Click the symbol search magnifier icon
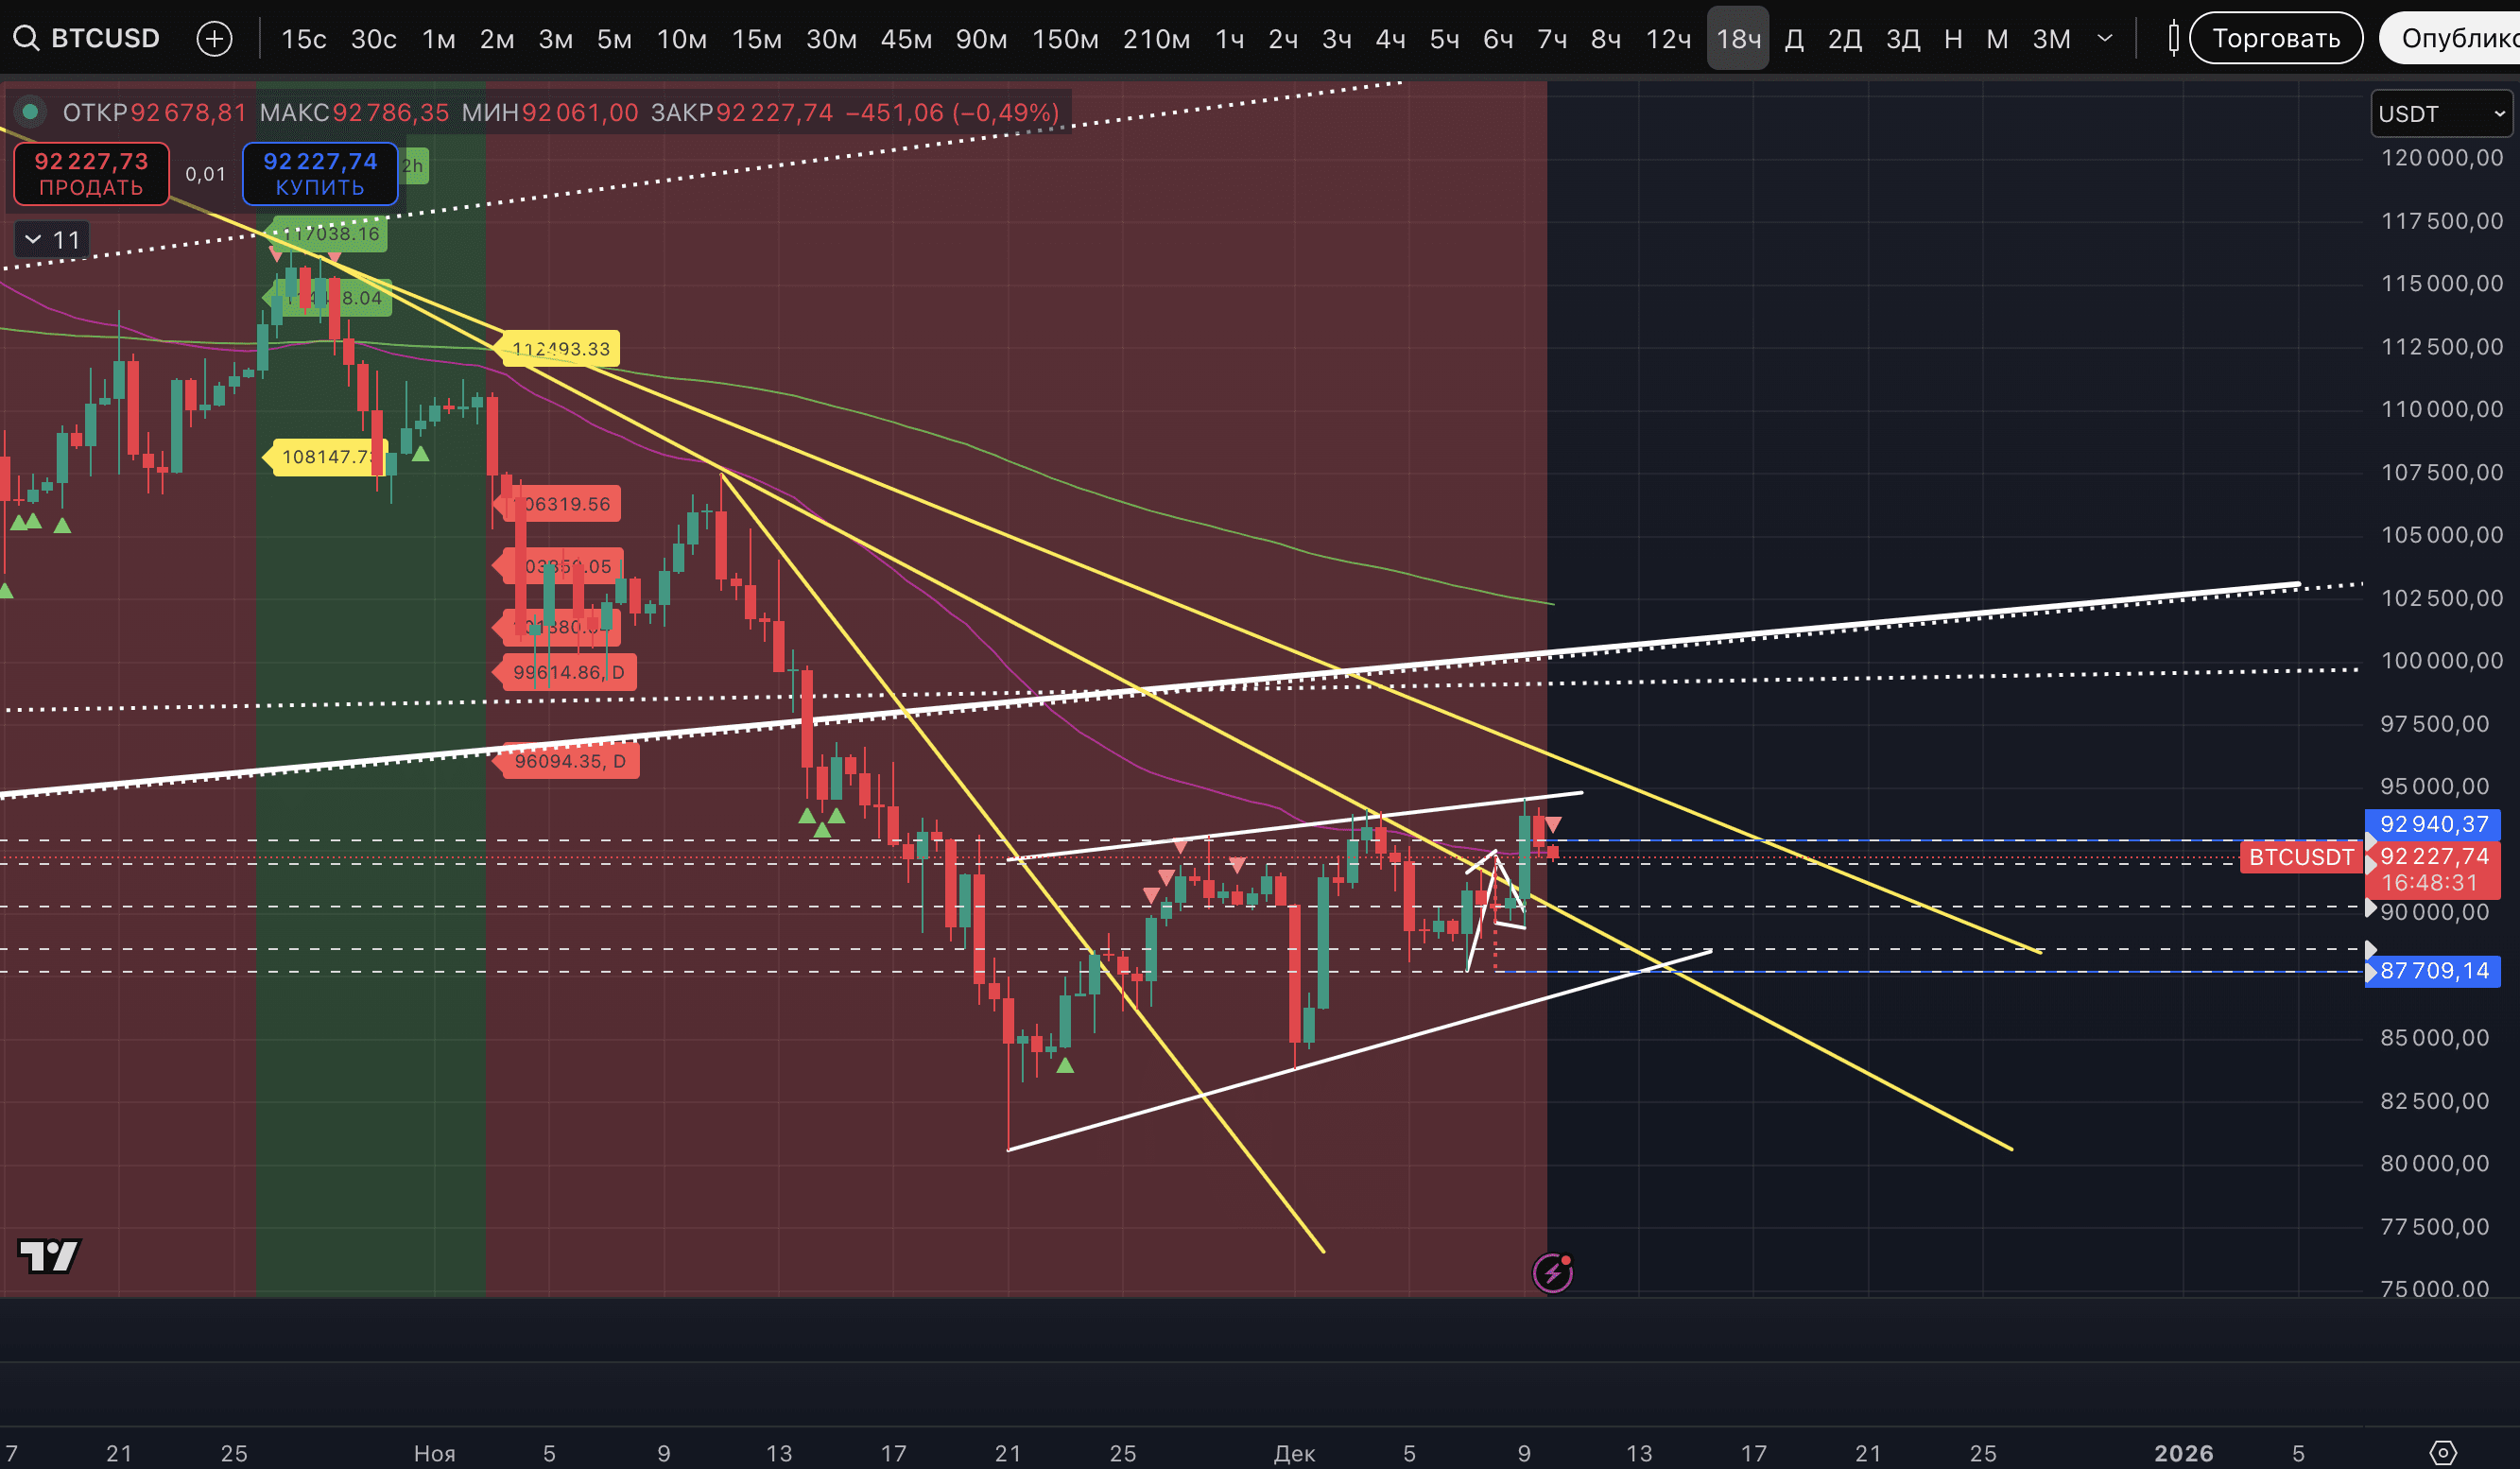The height and width of the screenshot is (1469, 2520). click(x=26, y=39)
